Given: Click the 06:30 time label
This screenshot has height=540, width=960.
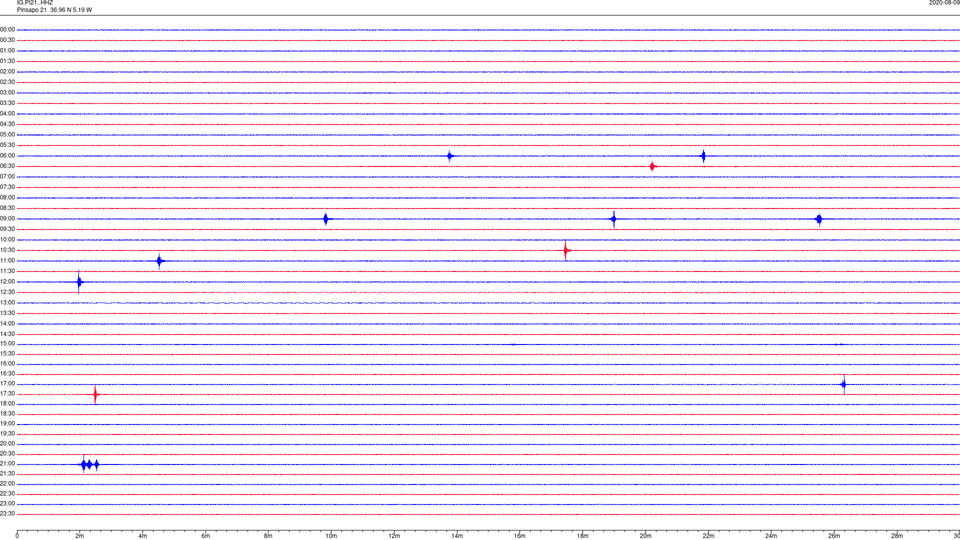Looking at the screenshot, I should click(7, 166).
